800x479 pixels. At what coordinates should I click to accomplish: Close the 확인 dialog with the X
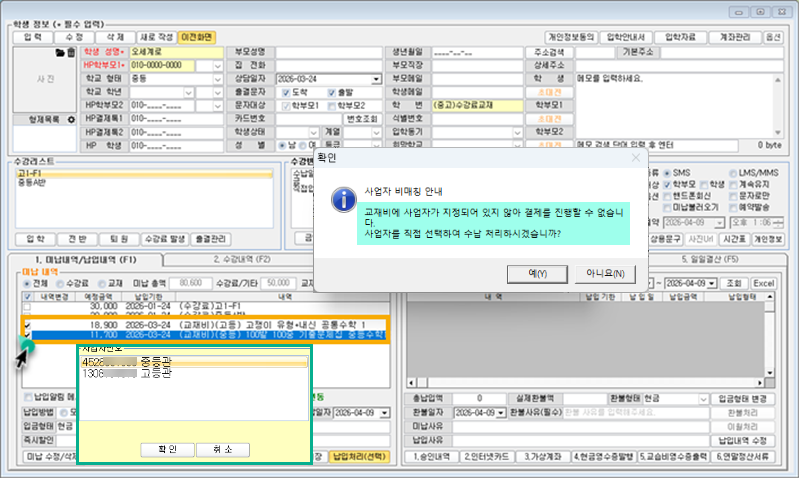point(635,158)
